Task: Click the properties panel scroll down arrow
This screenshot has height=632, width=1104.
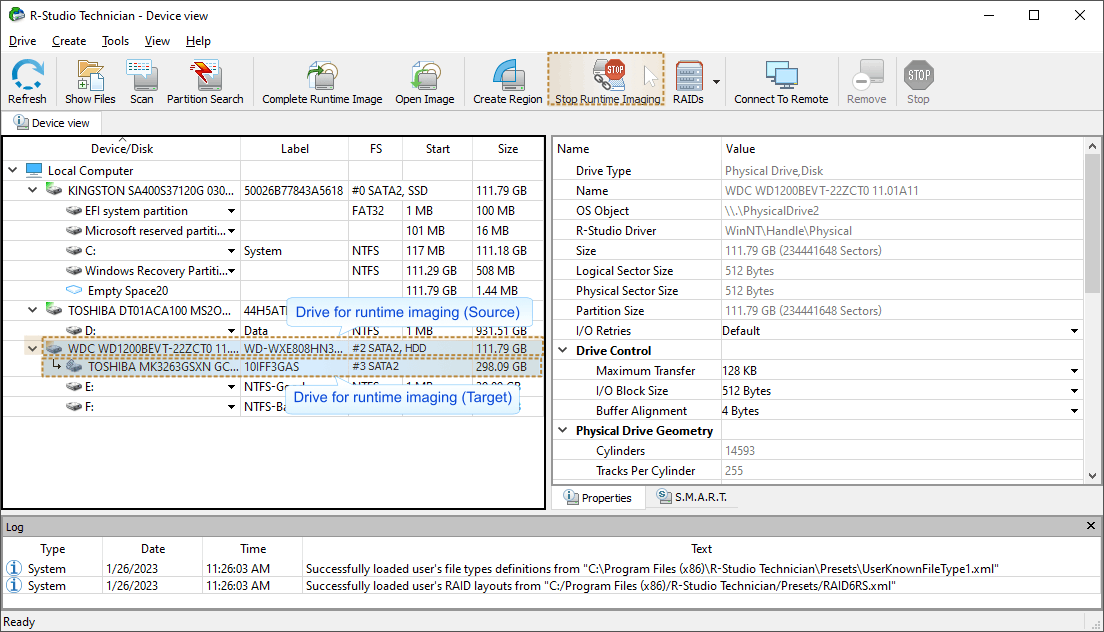Action: tap(1092, 476)
